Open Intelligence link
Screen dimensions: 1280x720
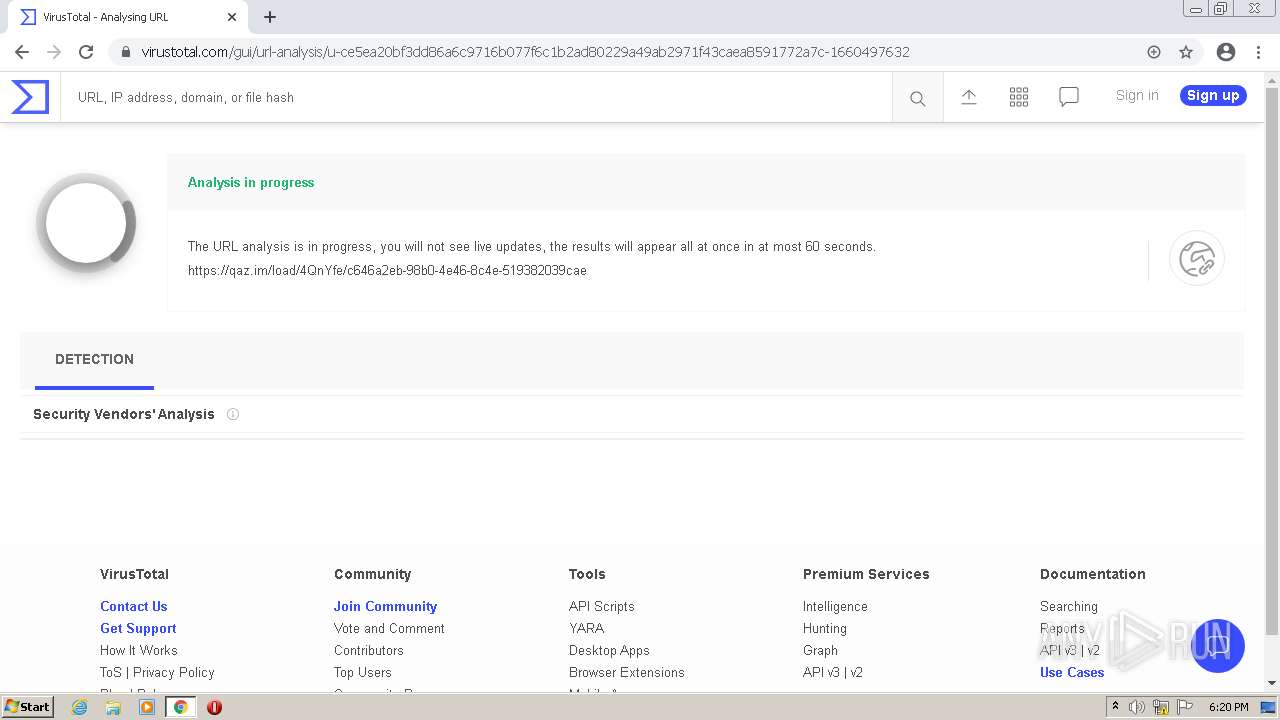tap(835, 607)
